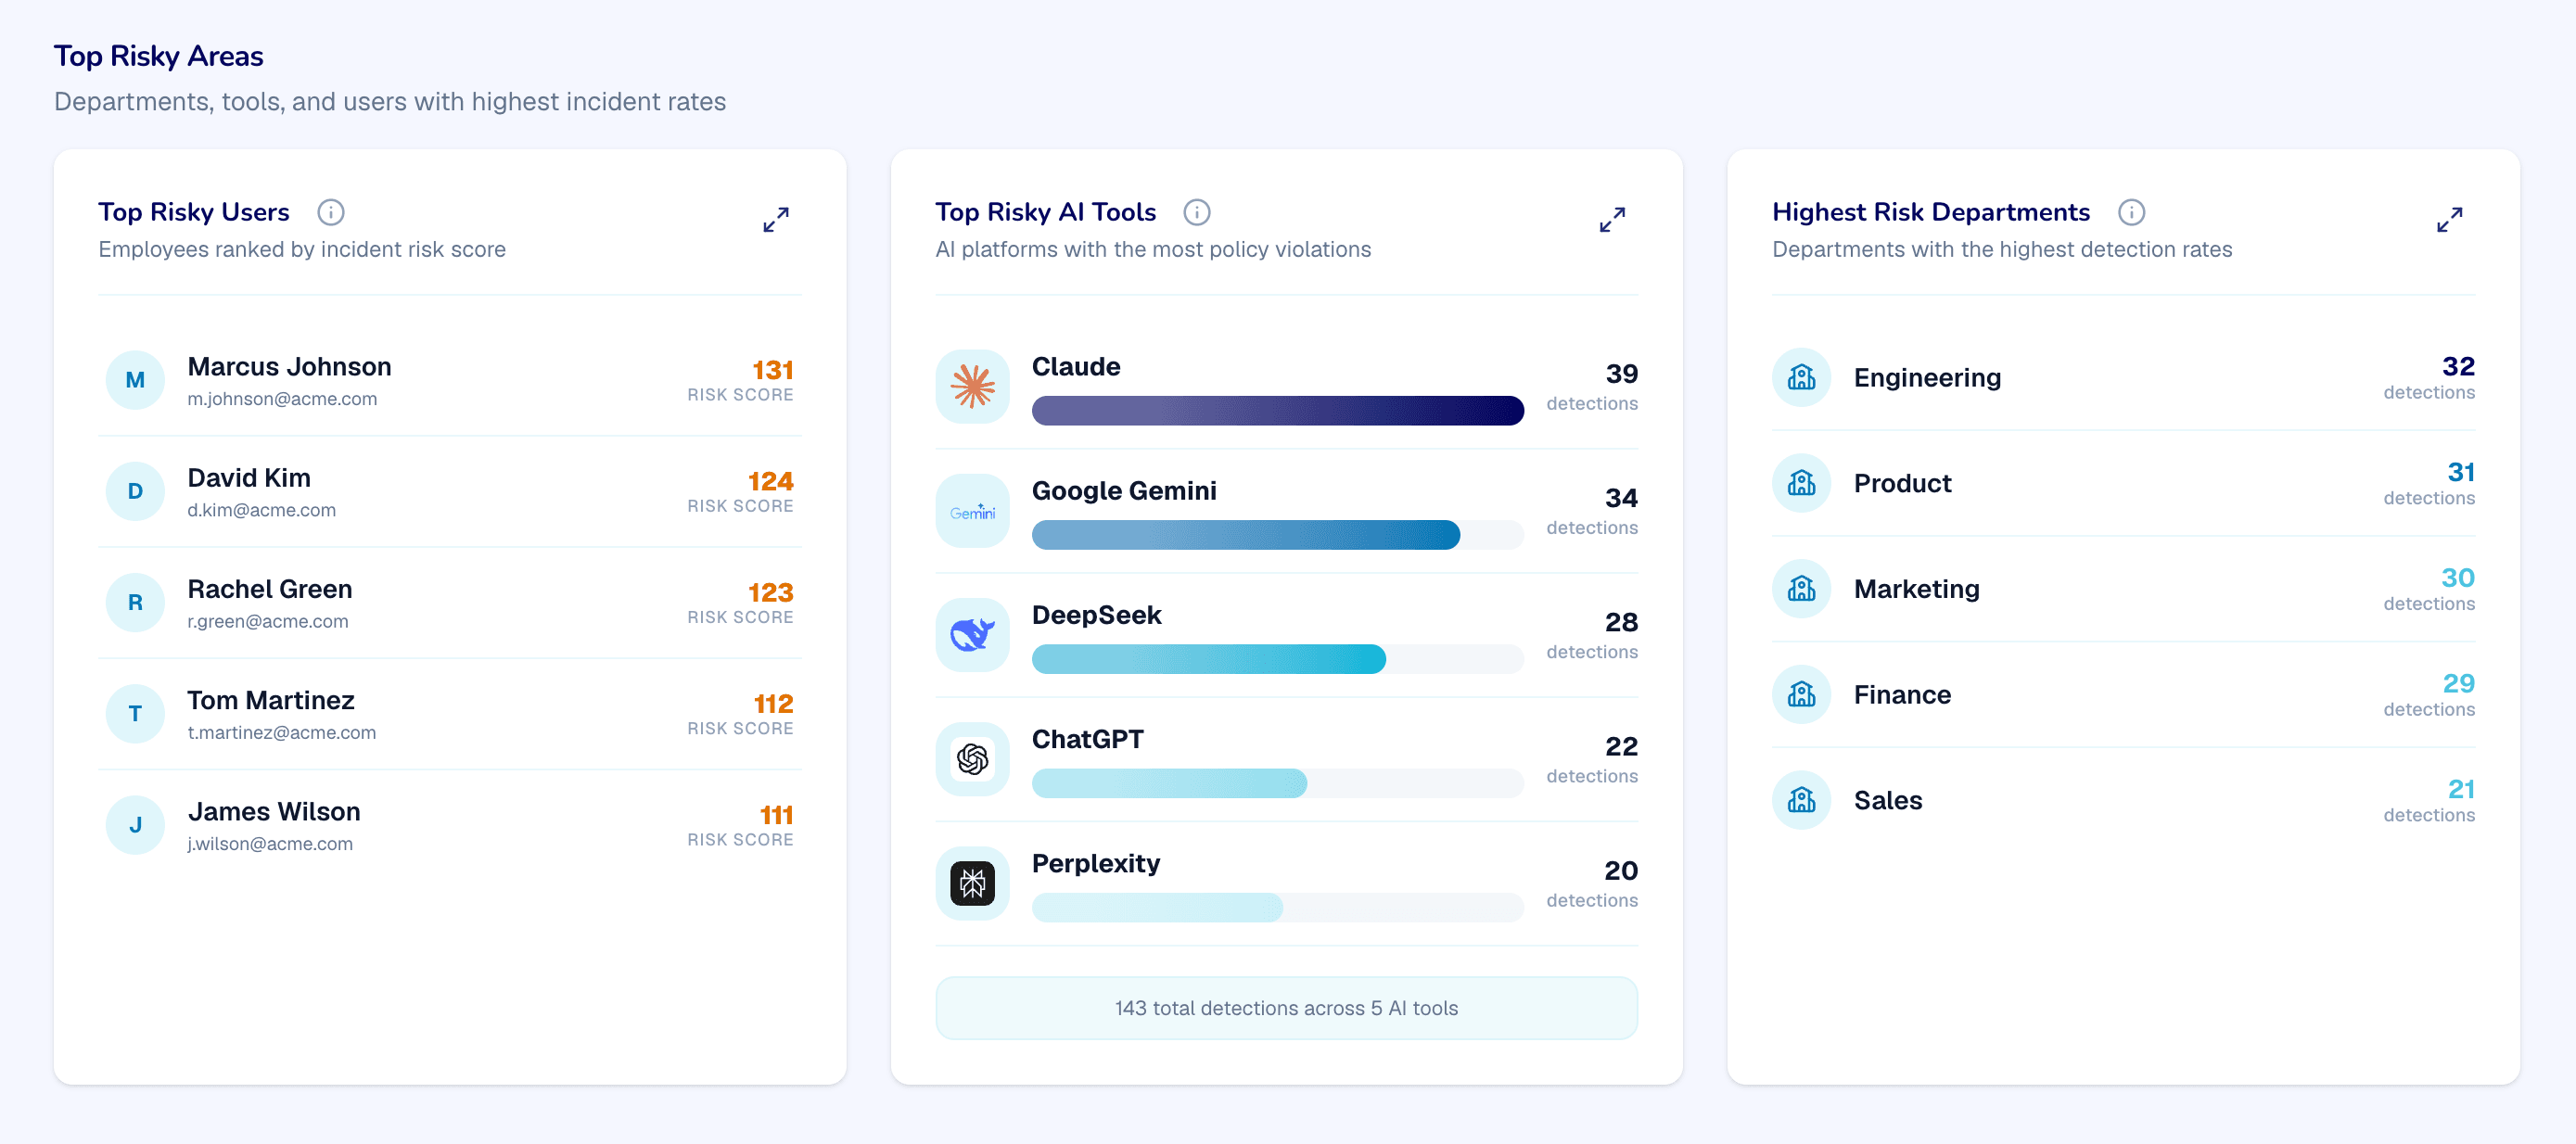
Task: Click the DeepSeek whale logo icon
Action: click(x=972, y=635)
